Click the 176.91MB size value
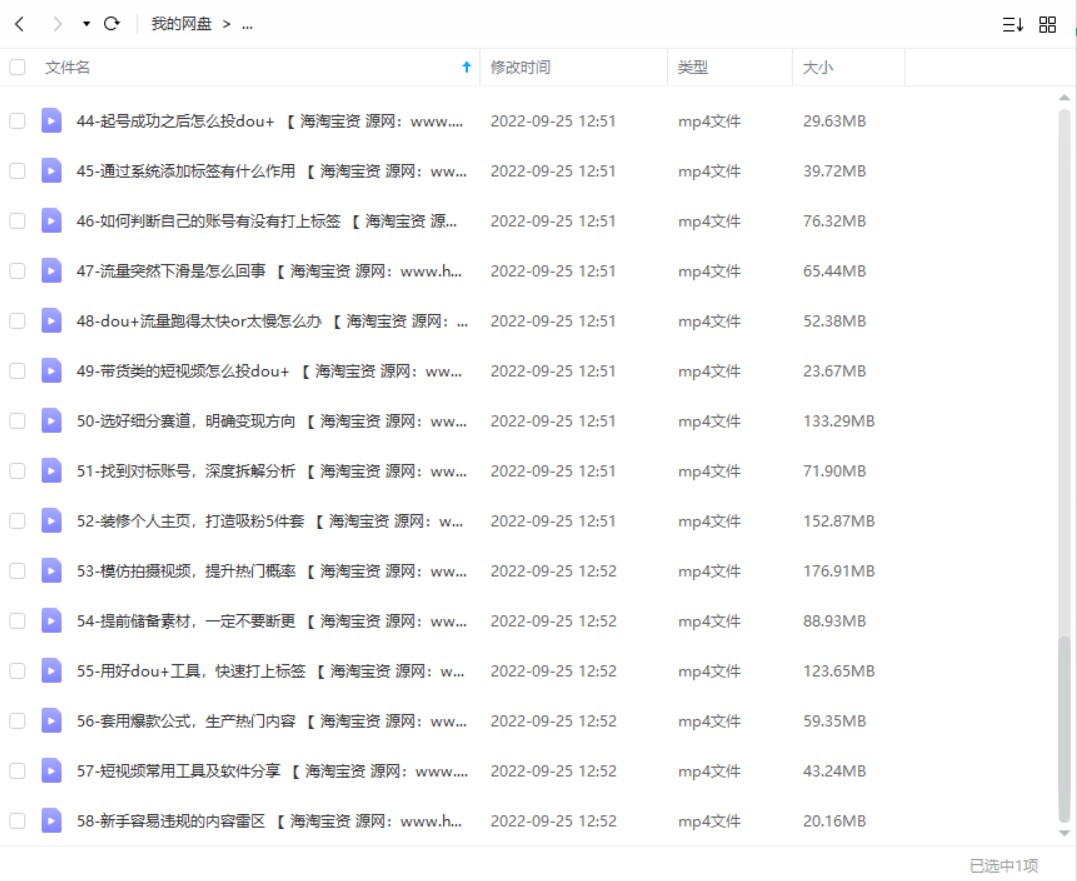This screenshot has height=881, width=1077. point(839,571)
